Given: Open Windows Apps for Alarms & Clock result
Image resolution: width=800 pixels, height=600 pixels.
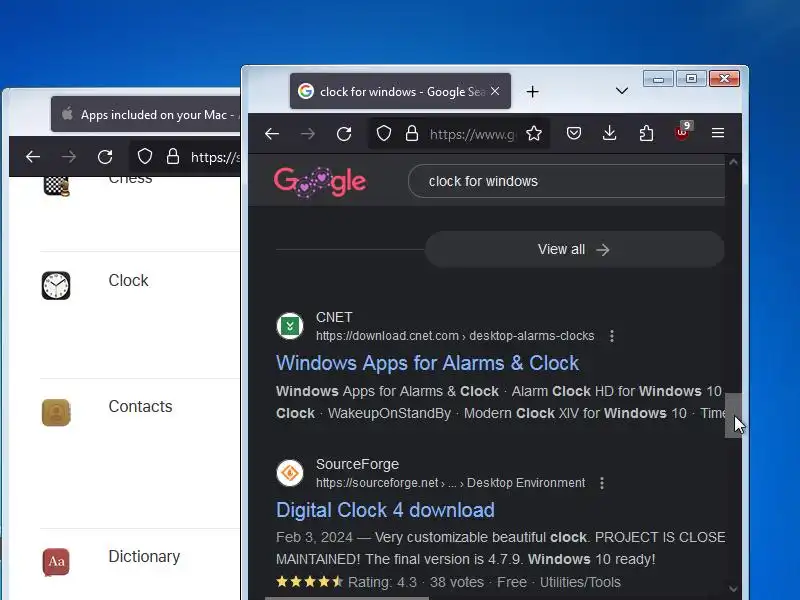Looking at the screenshot, I should pyautogui.click(x=428, y=363).
